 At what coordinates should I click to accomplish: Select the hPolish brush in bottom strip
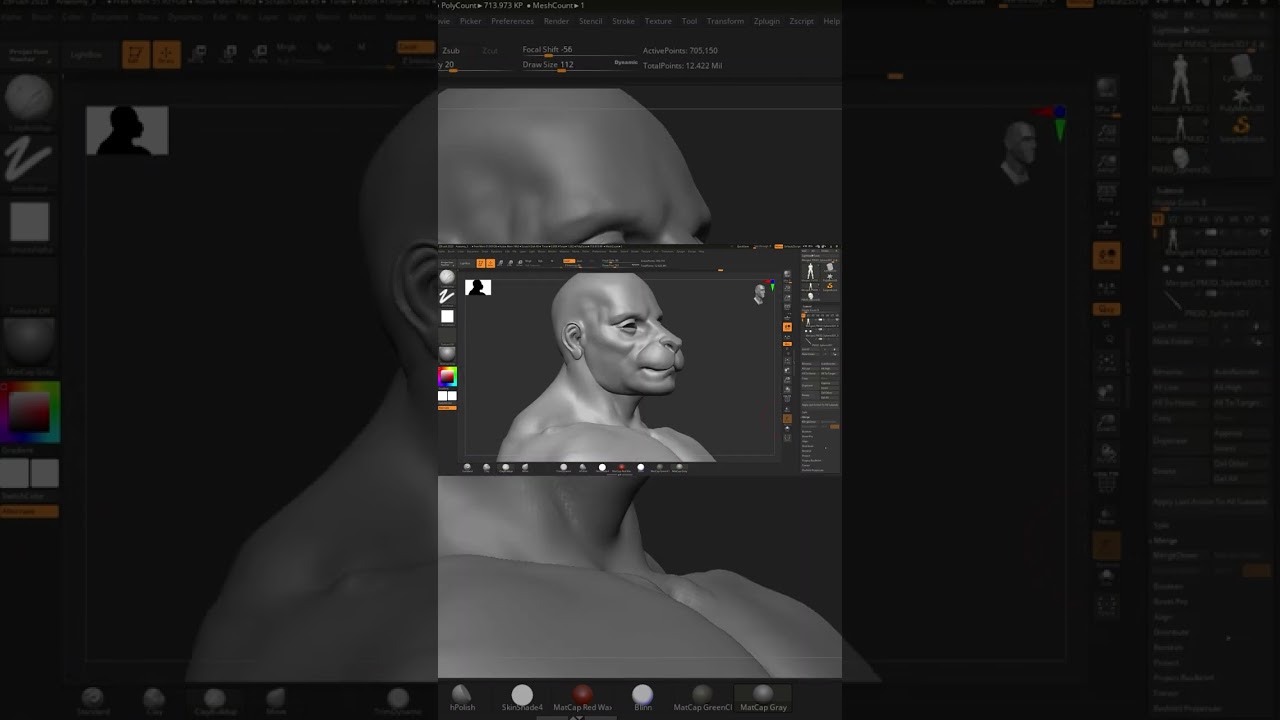462,697
